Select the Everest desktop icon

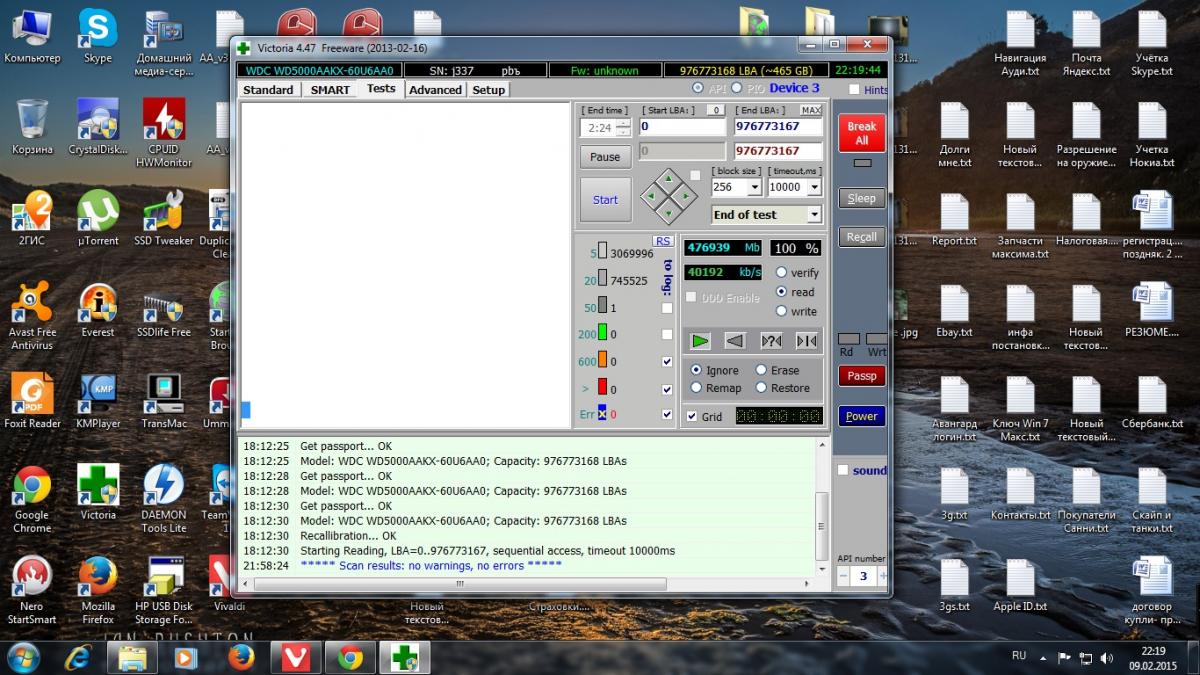coord(98,309)
